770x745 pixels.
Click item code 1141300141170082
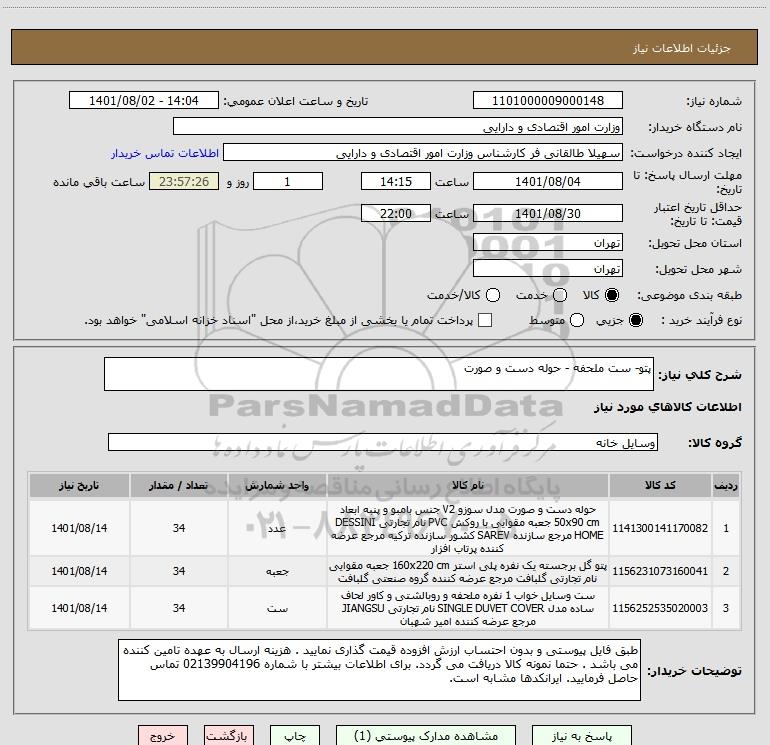660,528
